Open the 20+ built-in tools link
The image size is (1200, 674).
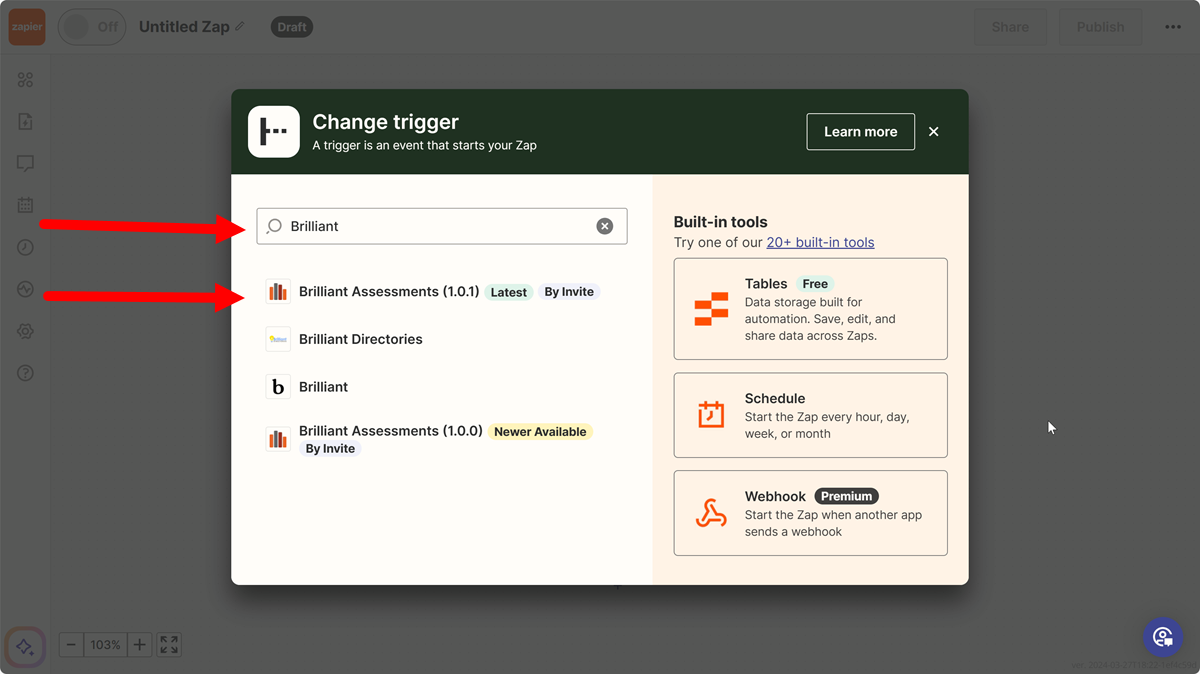coord(821,242)
